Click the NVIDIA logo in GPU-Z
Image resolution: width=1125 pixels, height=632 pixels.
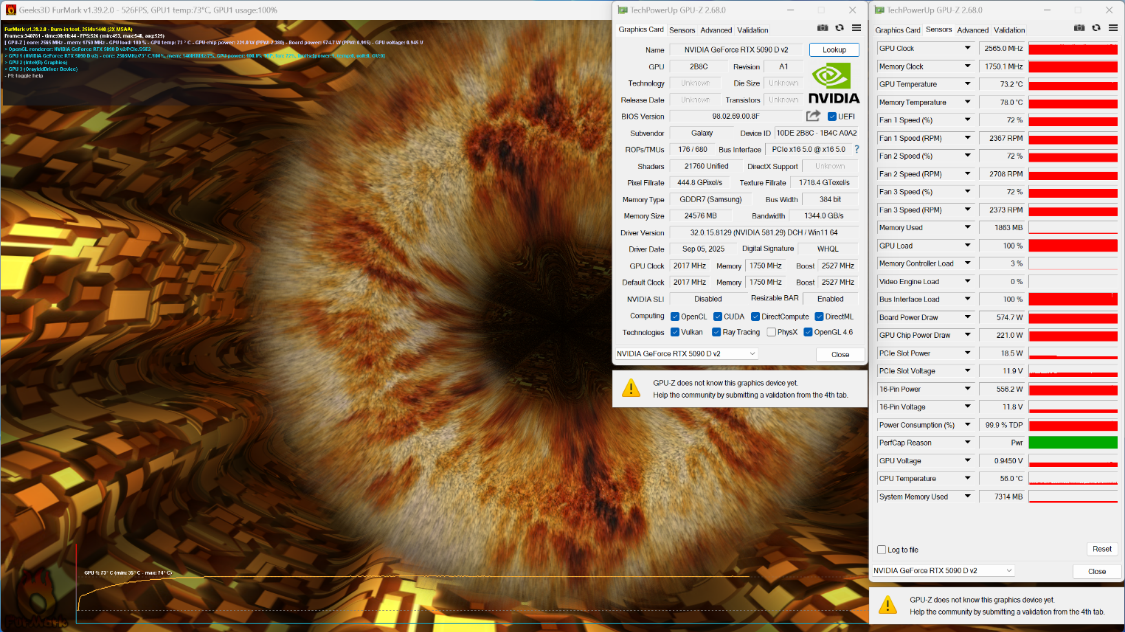point(833,83)
